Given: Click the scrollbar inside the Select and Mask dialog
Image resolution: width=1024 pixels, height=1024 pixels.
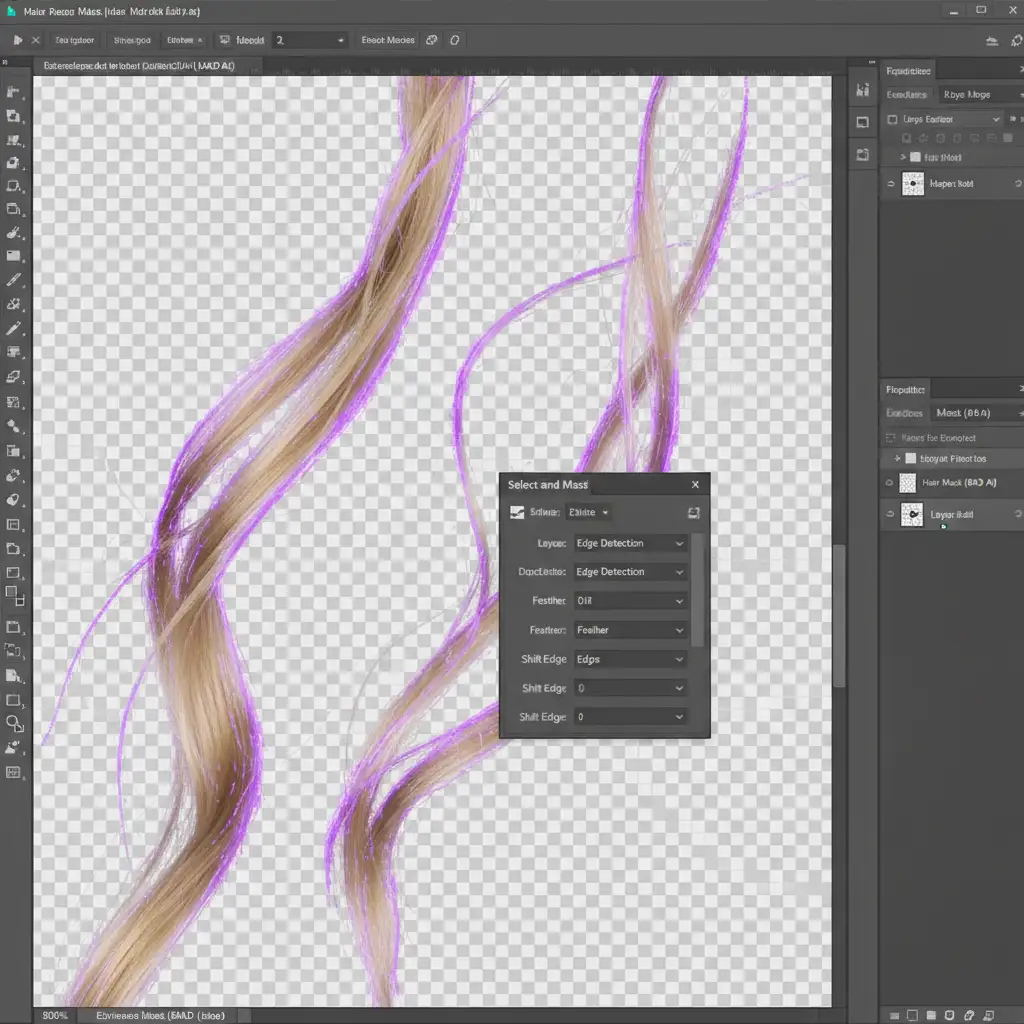Looking at the screenshot, I should coord(699,590).
